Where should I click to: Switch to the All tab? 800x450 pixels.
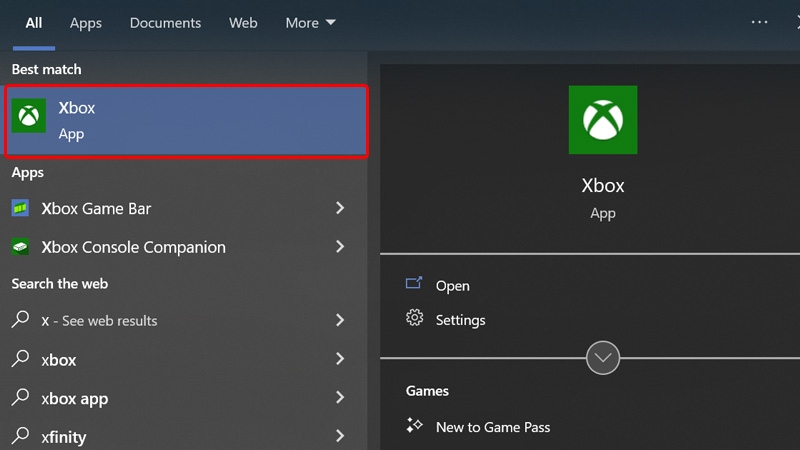point(34,23)
